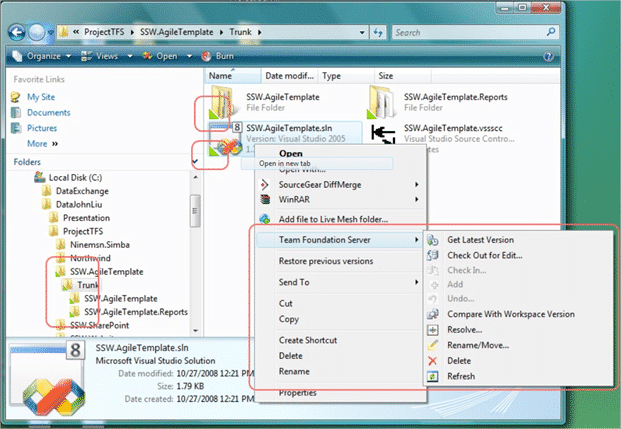Click the folder tree scrollbar thumb
The width and height of the screenshot is (621, 429).
195,211
